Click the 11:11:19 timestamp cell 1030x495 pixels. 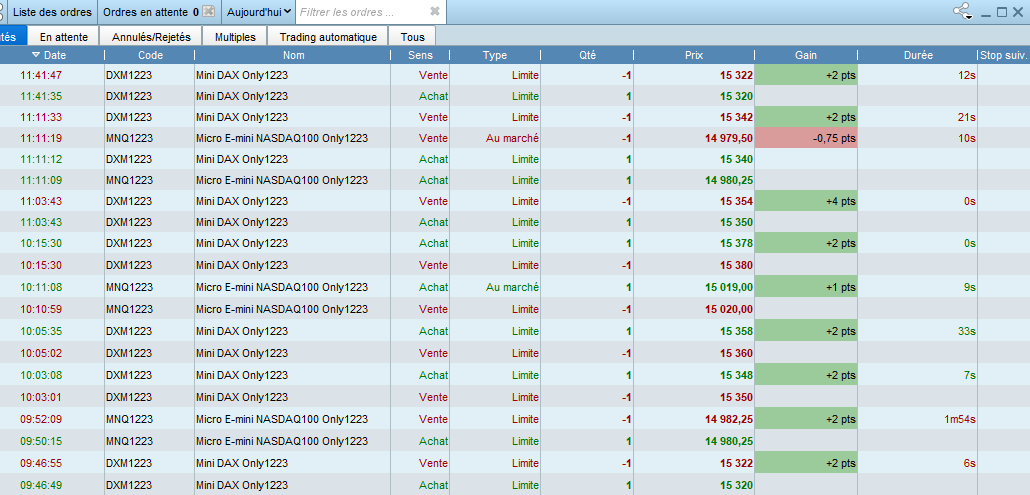(x=41, y=138)
